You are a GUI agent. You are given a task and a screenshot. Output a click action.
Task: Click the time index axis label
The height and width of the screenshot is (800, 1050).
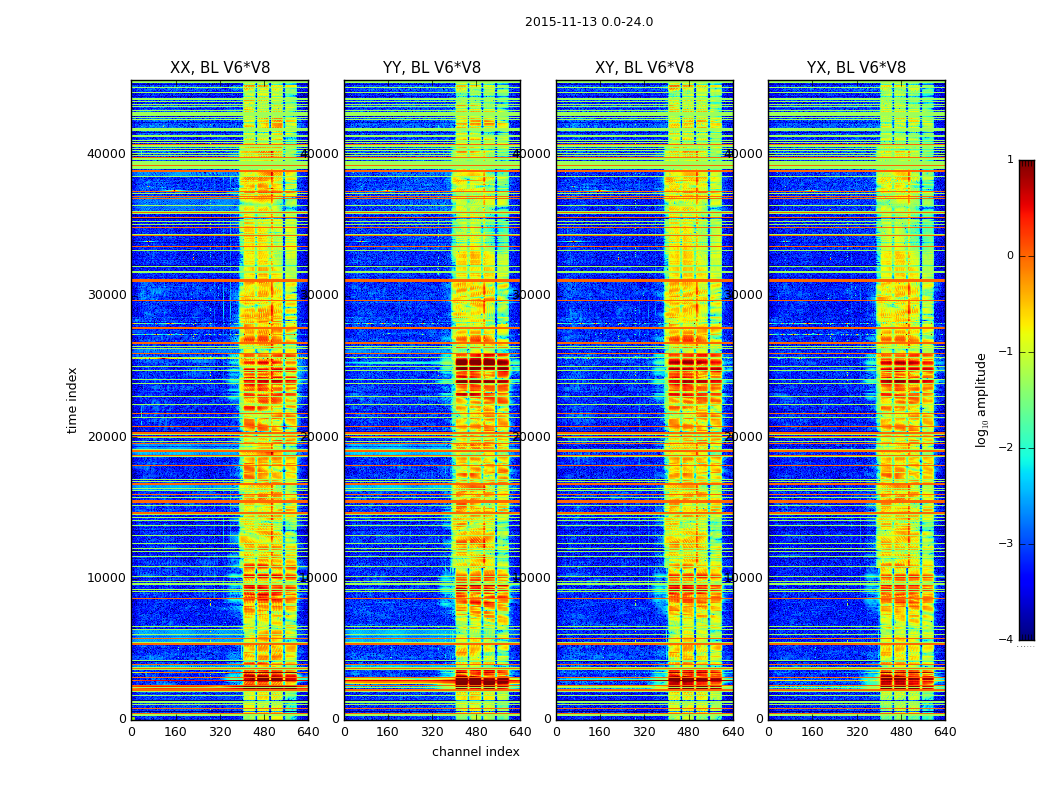pos(72,400)
